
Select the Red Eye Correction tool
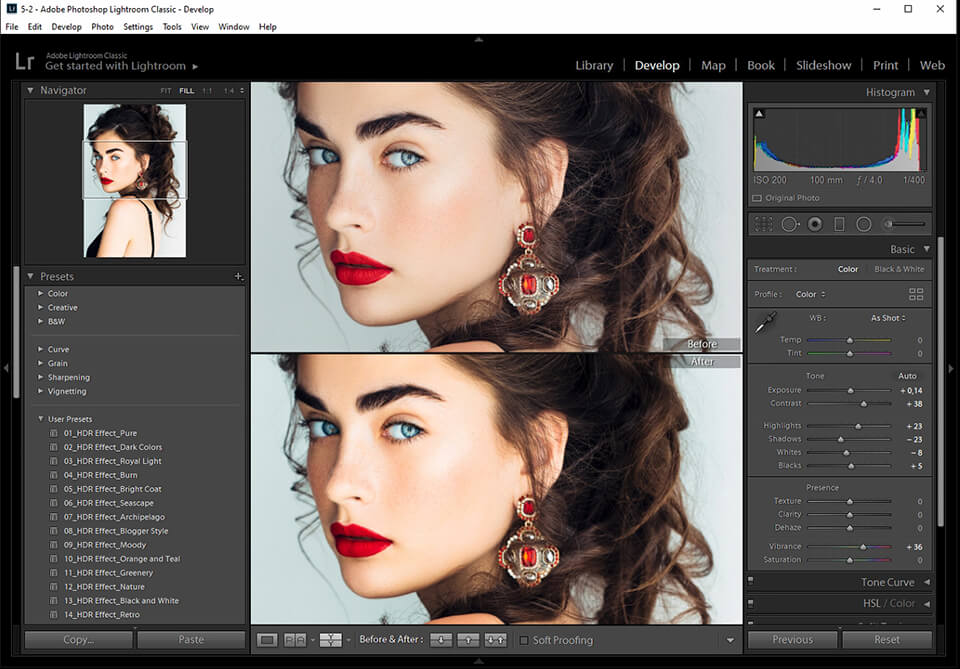[814, 224]
